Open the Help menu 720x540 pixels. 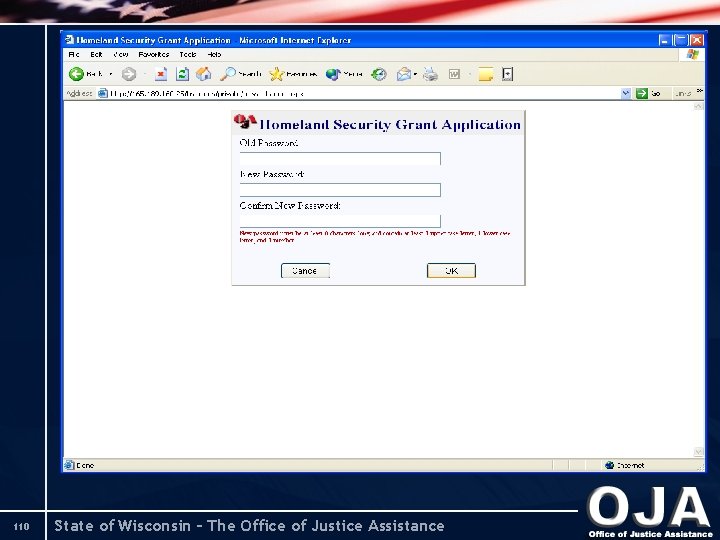pyautogui.click(x=214, y=55)
